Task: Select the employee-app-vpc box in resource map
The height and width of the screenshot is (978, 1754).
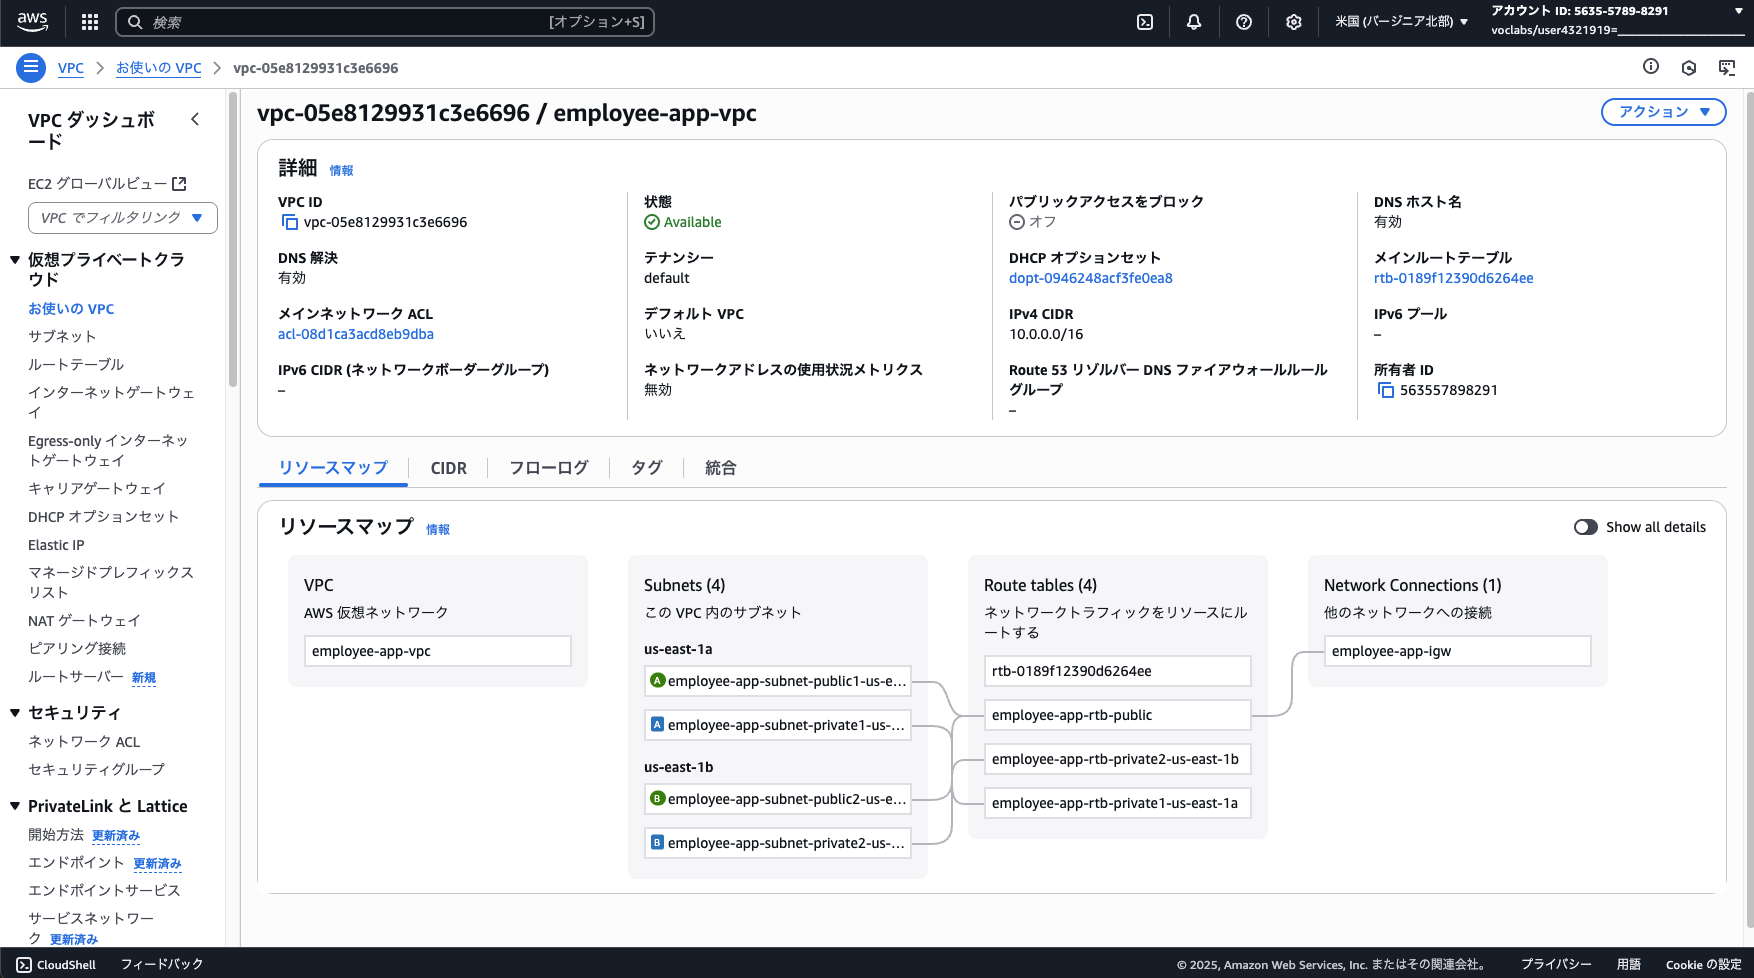Action: pyautogui.click(x=437, y=651)
